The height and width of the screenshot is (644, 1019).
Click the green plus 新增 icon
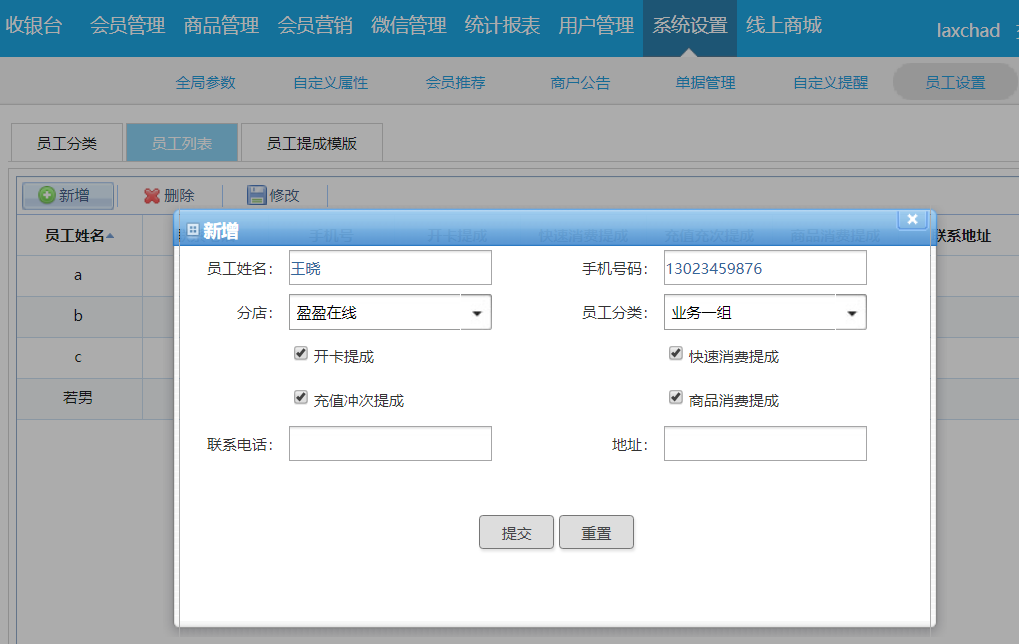pyautogui.click(x=46, y=196)
